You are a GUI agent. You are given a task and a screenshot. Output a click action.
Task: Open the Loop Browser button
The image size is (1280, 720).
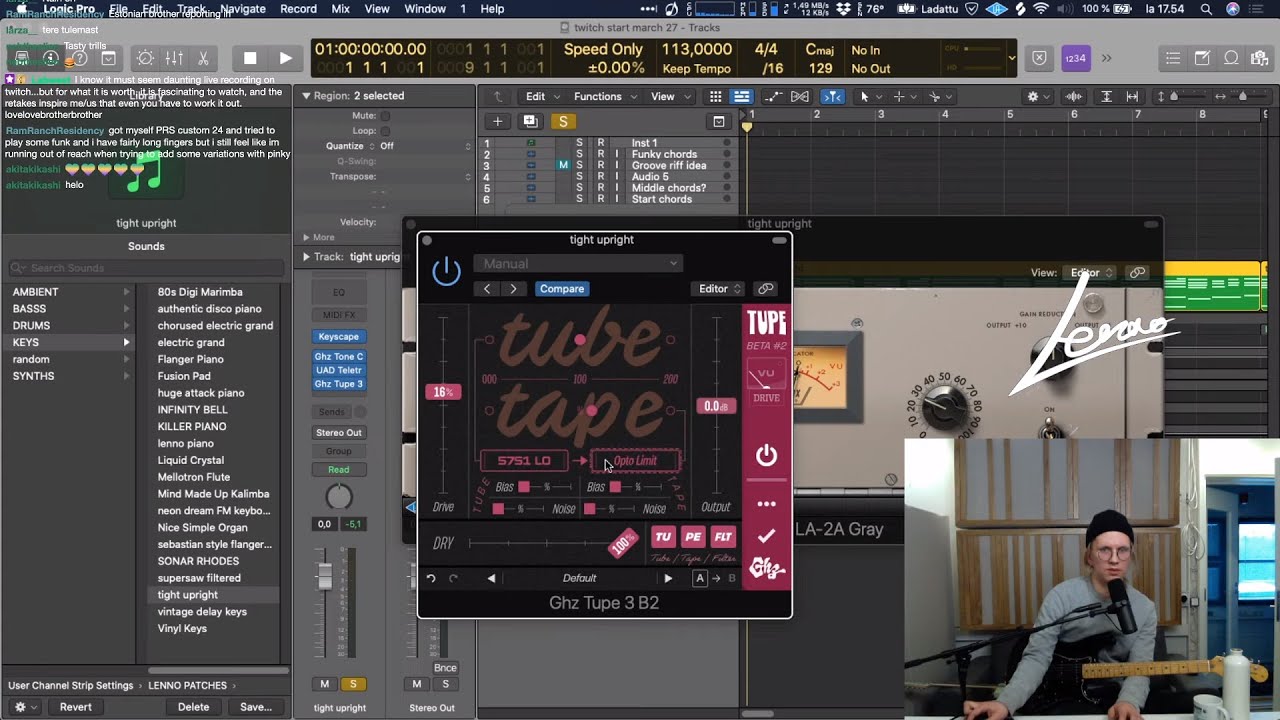pyautogui.click(x=1231, y=58)
